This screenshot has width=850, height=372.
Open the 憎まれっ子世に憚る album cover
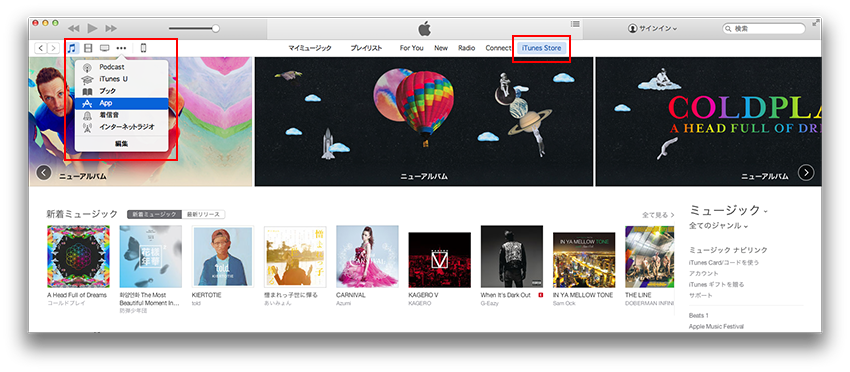pyautogui.click(x=295, y=256)
